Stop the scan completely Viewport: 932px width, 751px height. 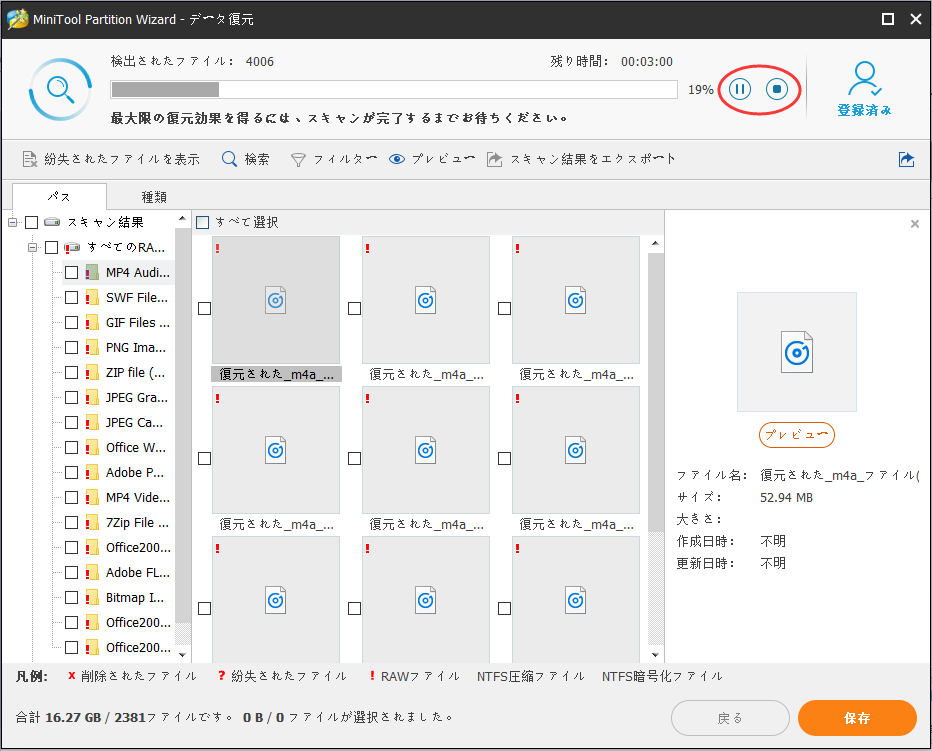777,89
